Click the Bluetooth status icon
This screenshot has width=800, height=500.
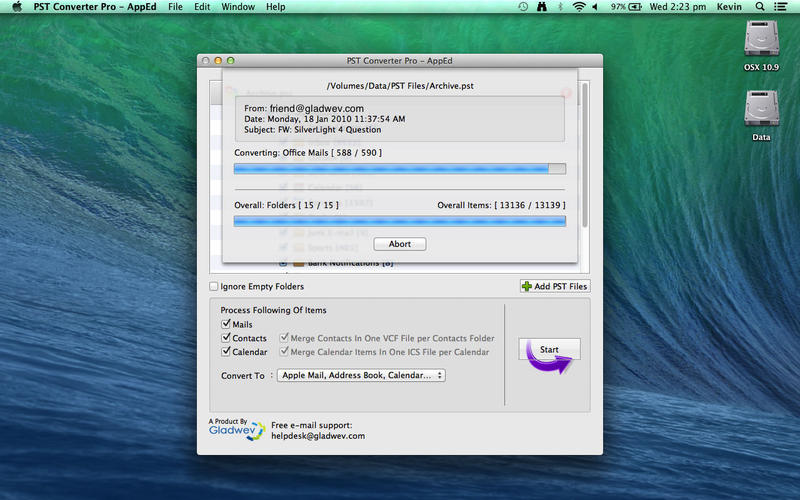tap(560, 7)
